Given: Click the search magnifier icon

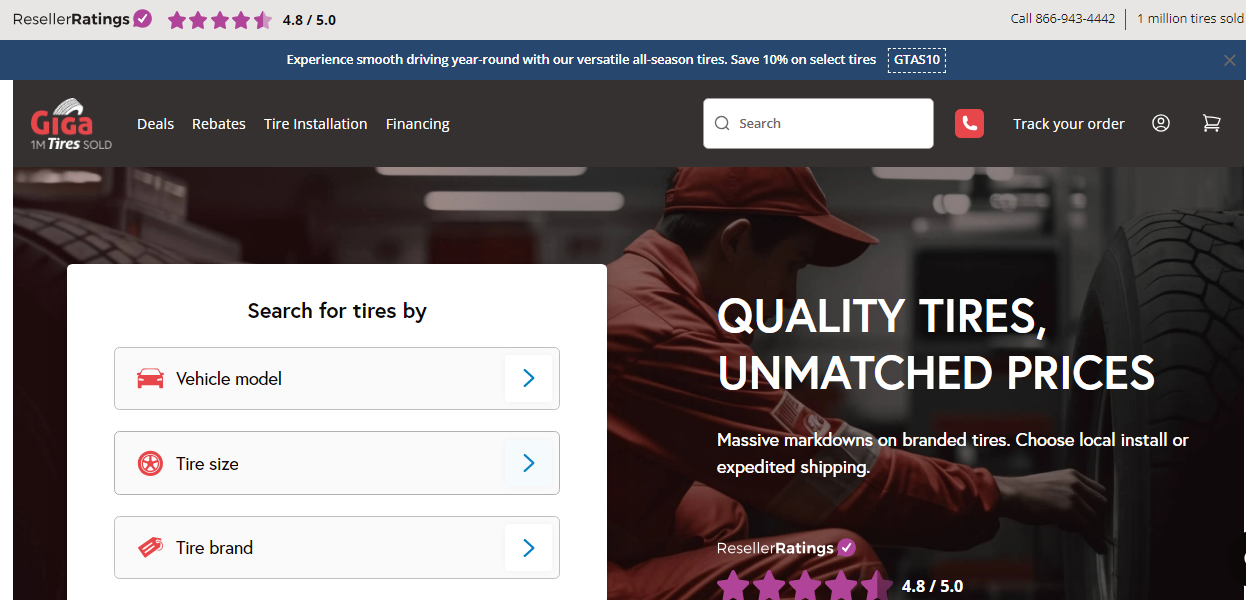Looking at the screenshot, I should (722, 124).
